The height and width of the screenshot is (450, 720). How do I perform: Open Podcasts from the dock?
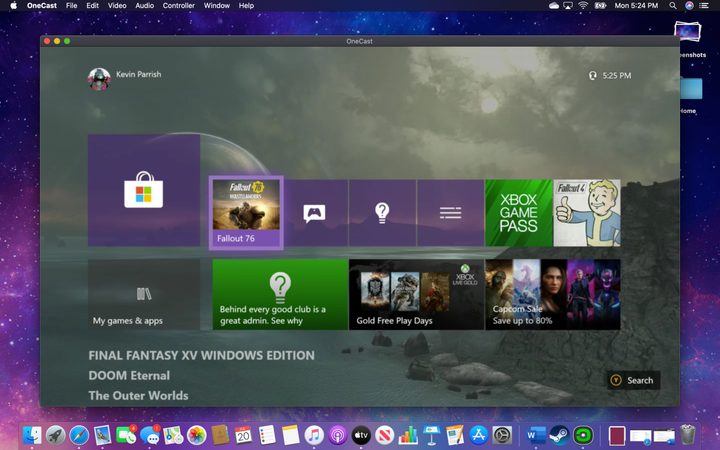pyautogui.click(x=338, y=434)
